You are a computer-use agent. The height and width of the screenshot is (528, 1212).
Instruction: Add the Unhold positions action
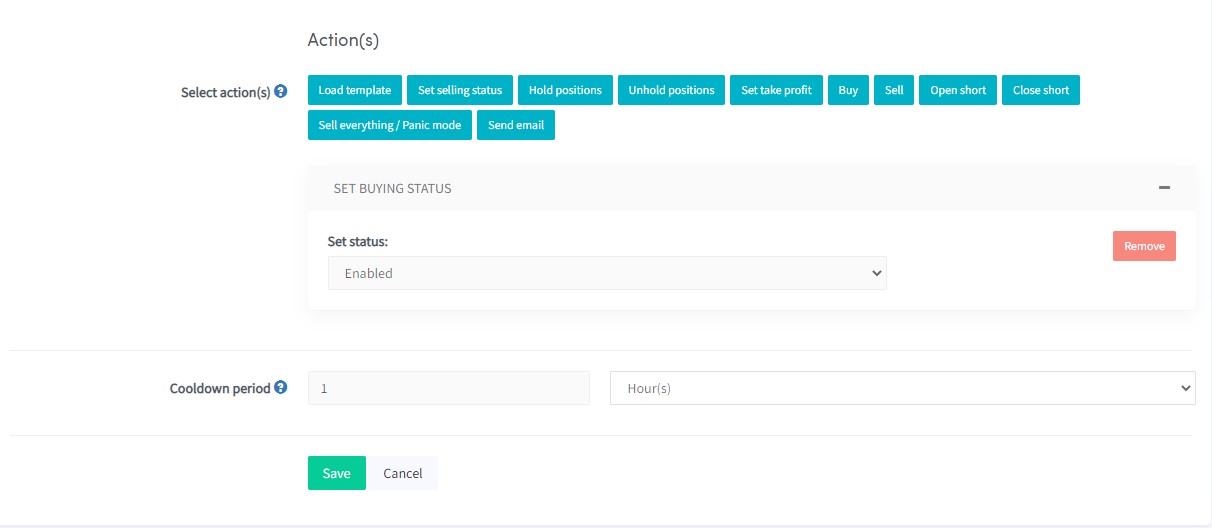click(671, 90)
